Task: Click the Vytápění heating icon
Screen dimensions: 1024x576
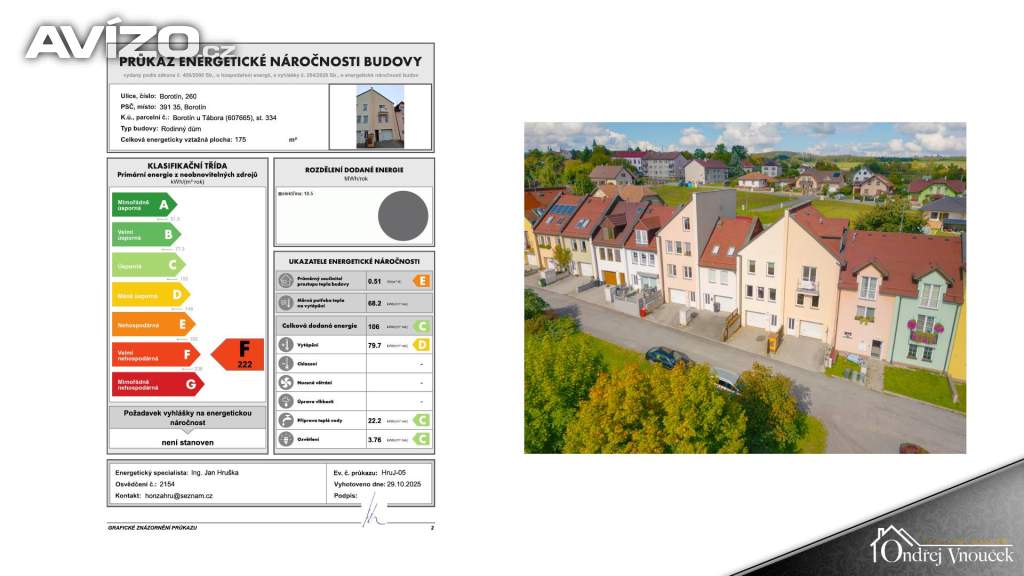Action: click(285, 345)
